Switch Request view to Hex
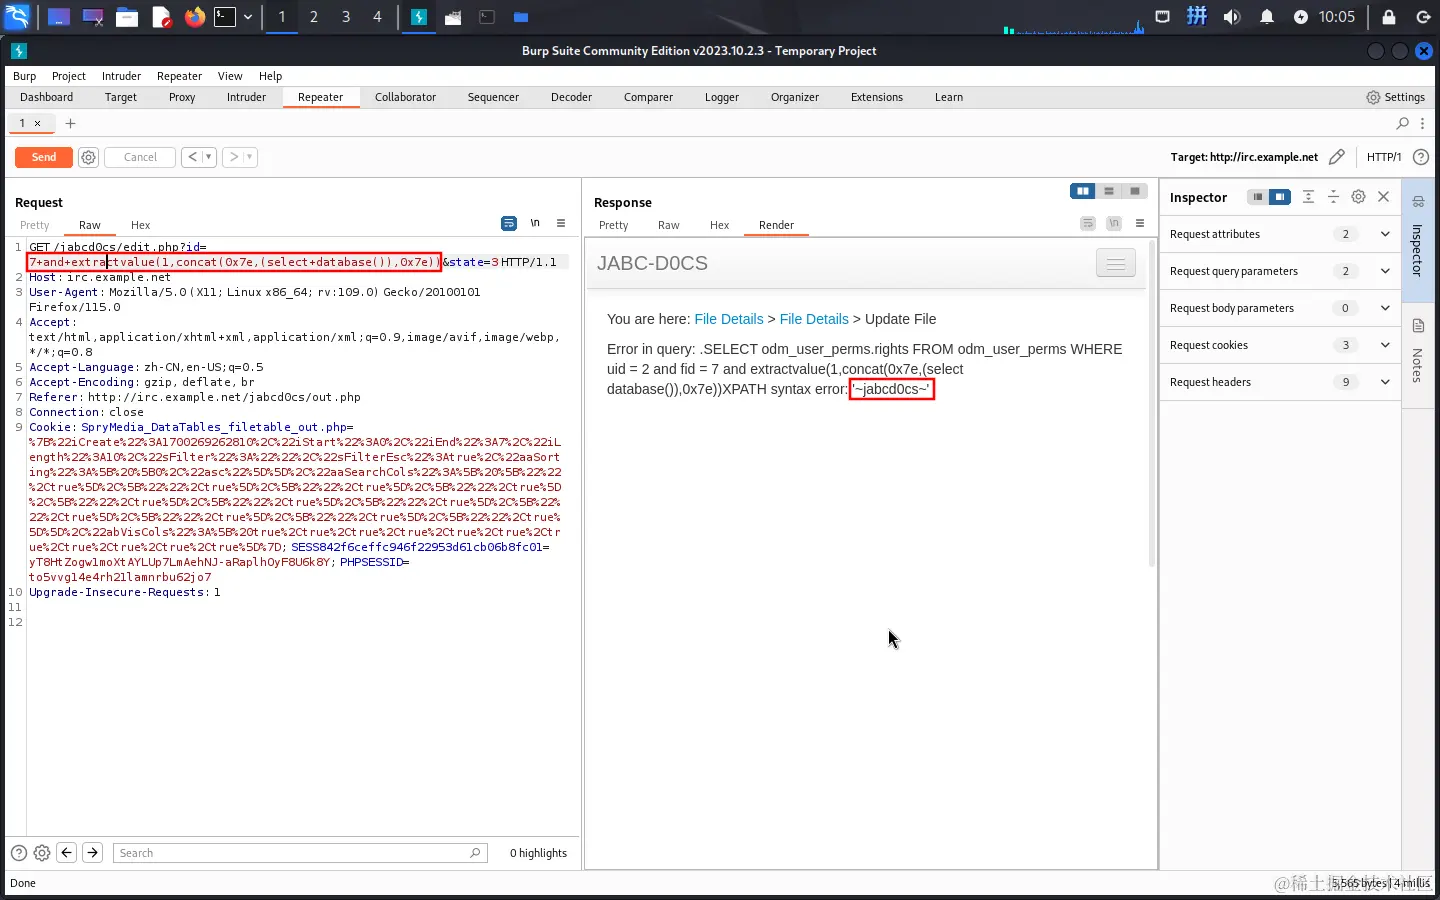 140,225
